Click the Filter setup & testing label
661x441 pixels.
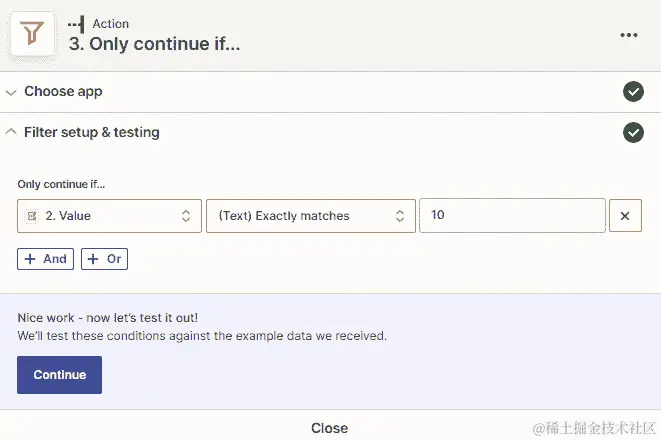tap(92, 132)
